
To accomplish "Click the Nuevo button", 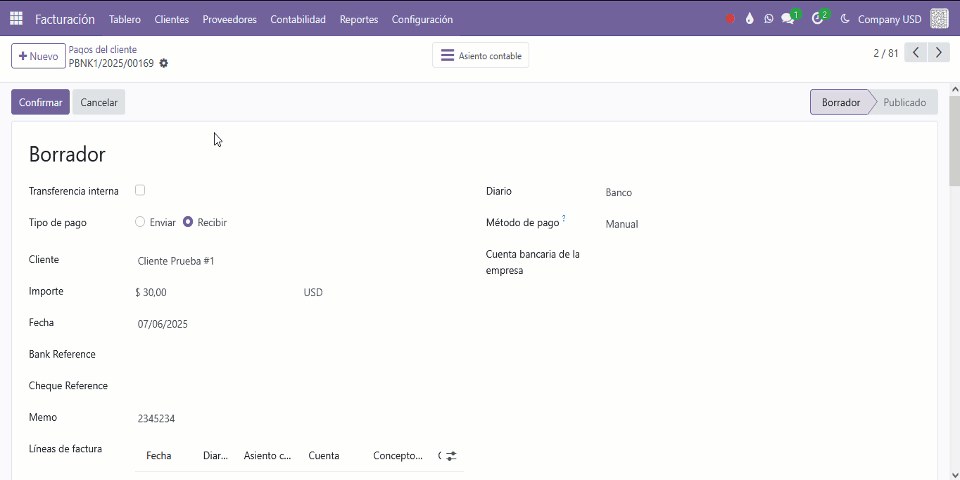I will click(x=38, y=56).
